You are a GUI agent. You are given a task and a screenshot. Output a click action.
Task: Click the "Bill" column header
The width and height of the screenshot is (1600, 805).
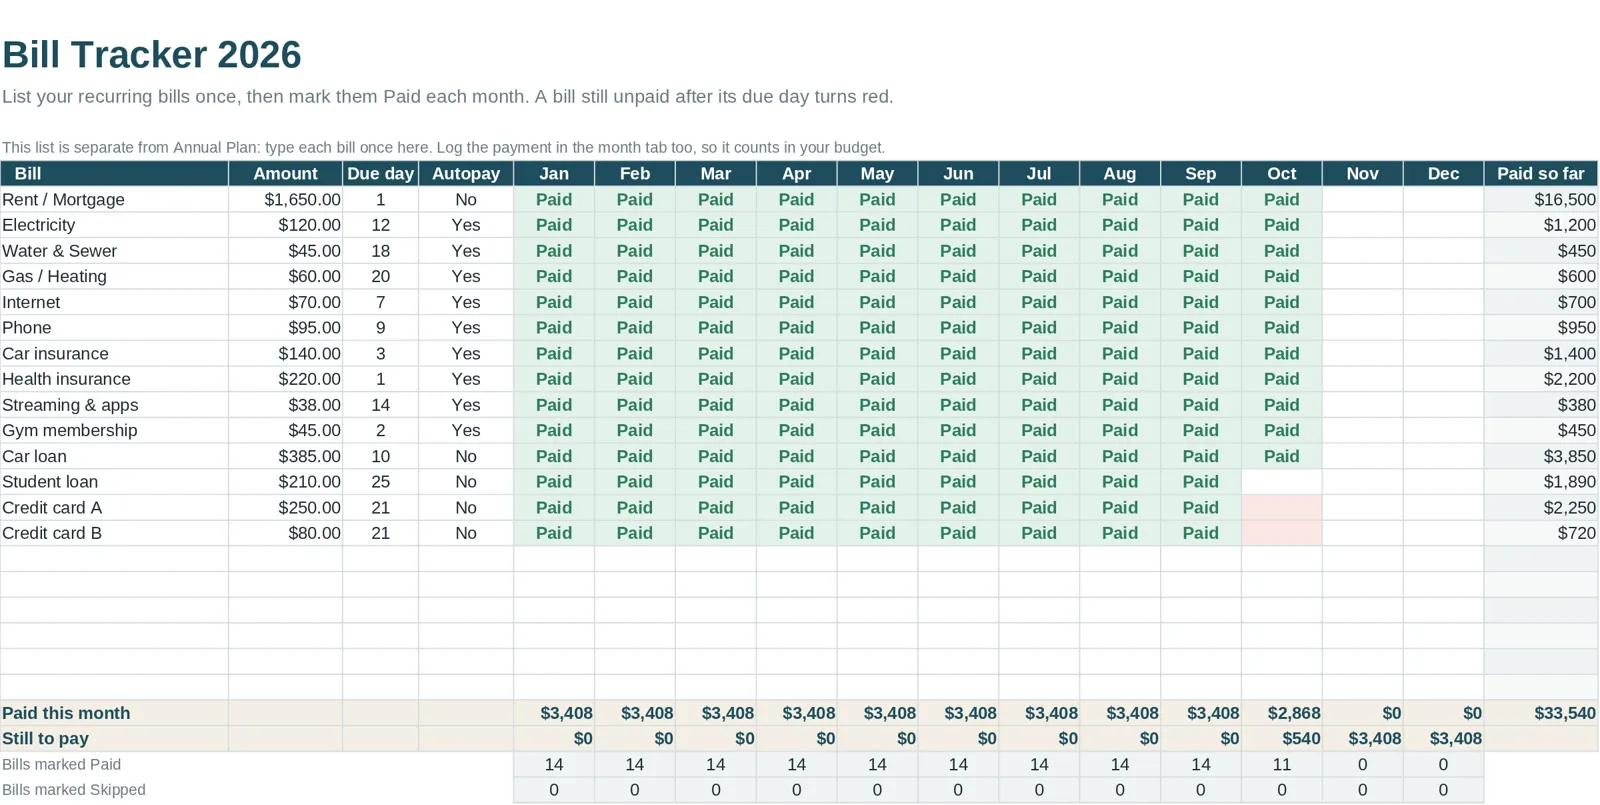point(114,174)
